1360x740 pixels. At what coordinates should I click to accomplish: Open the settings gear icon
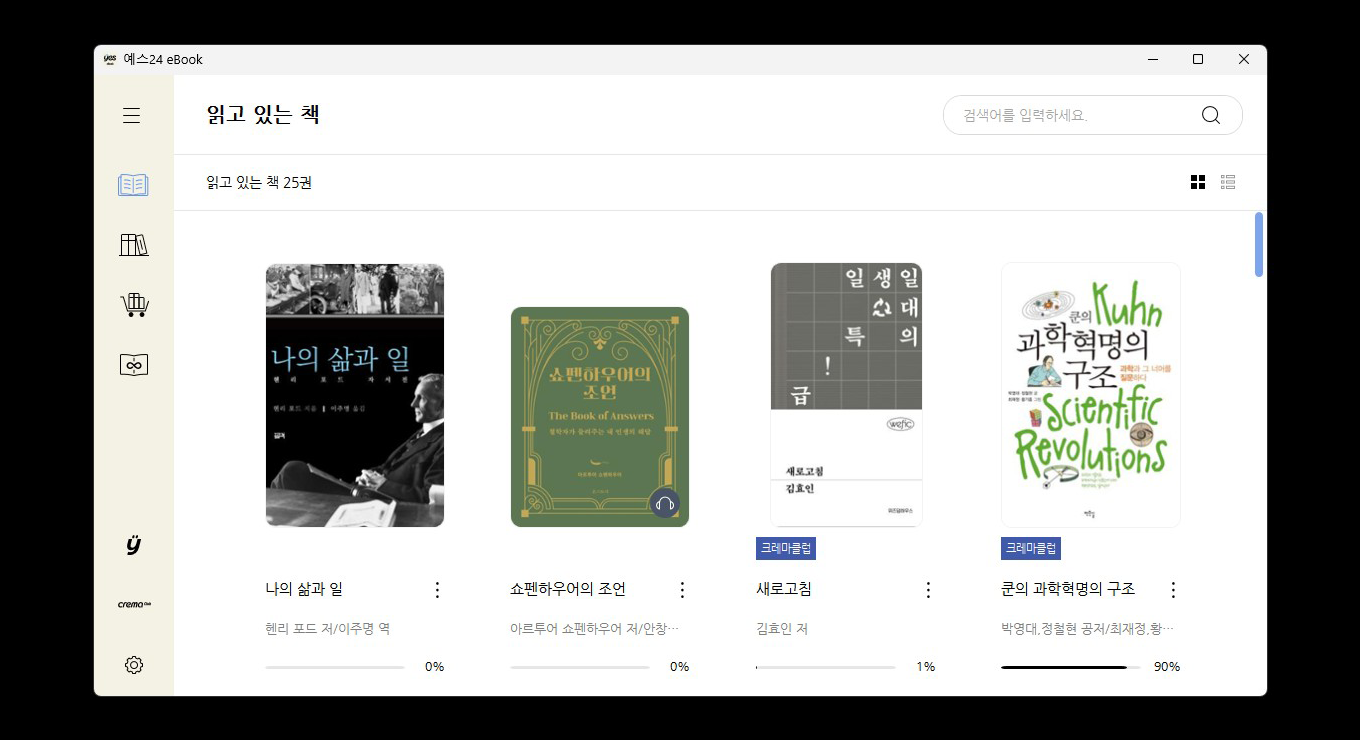[134, 665]
